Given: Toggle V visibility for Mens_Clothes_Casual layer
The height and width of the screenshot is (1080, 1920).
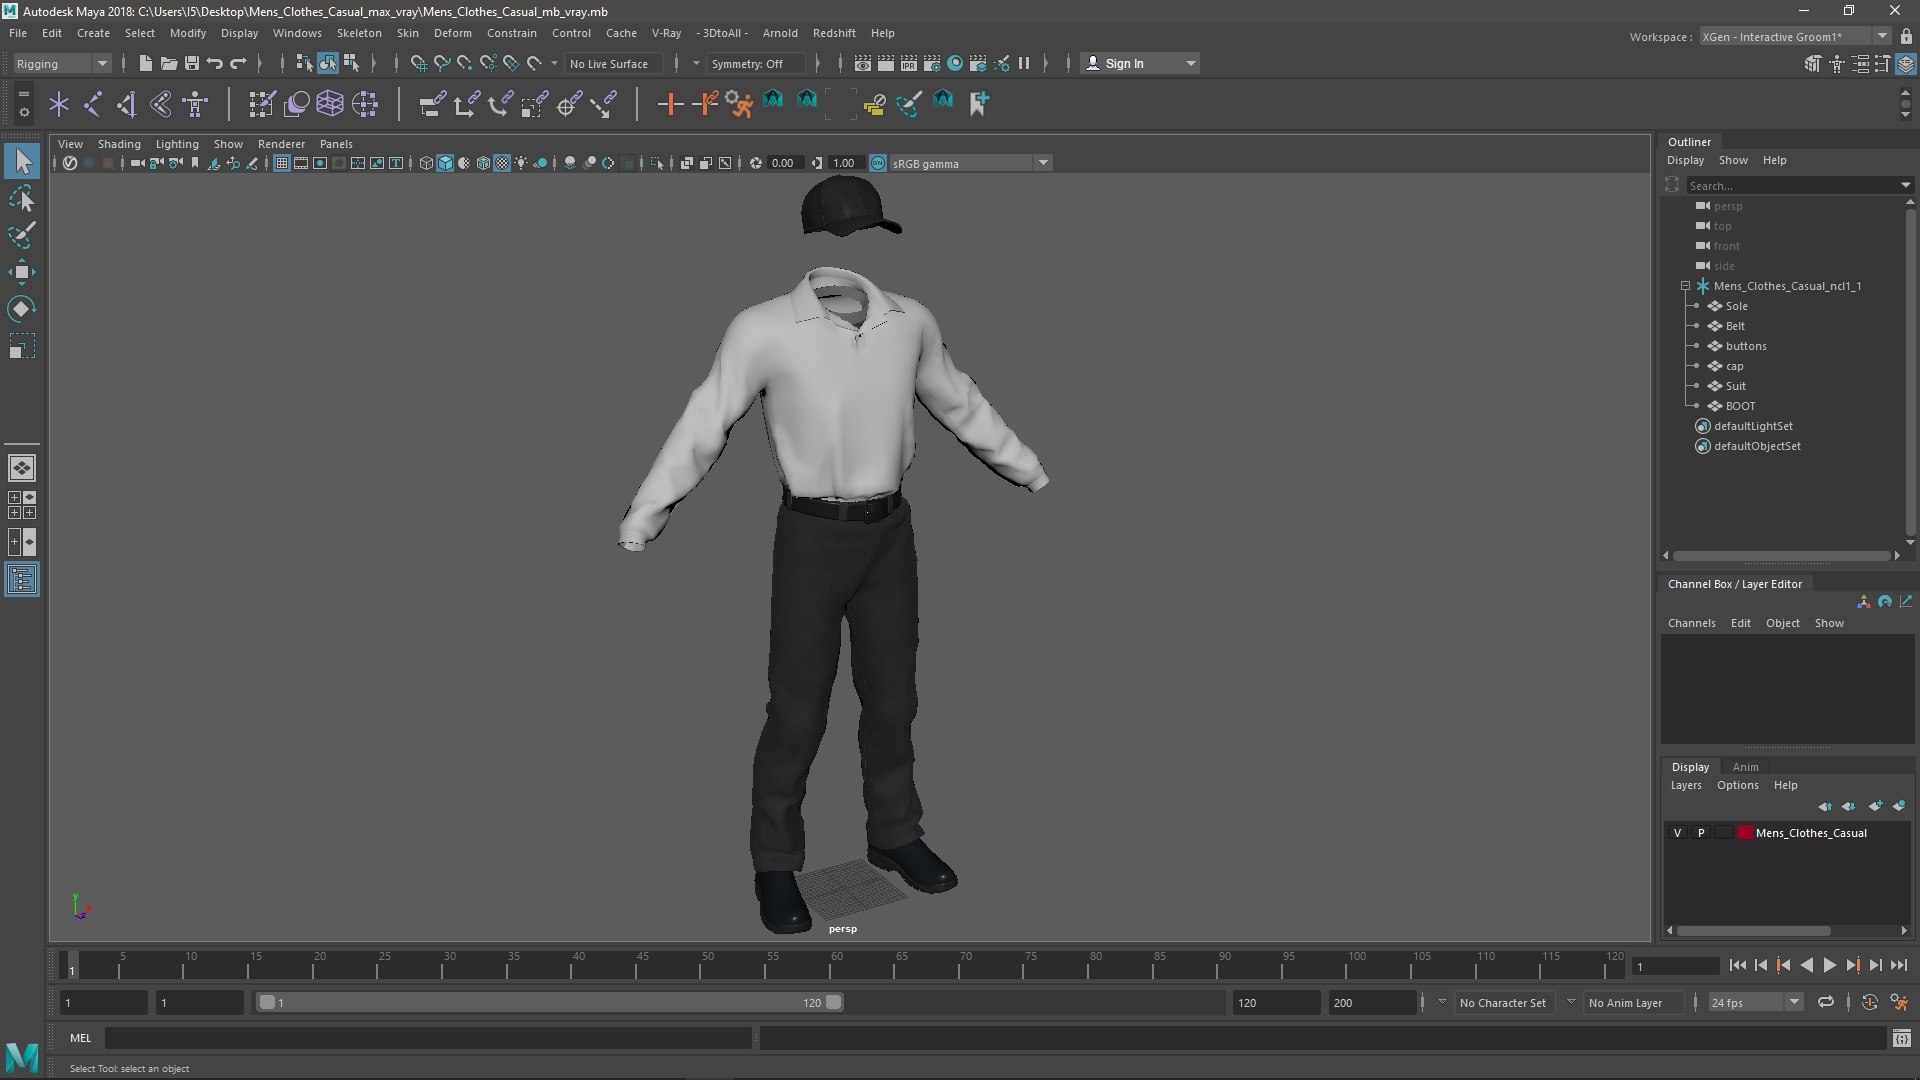Looking at the screenshot, I should 1677,833.
